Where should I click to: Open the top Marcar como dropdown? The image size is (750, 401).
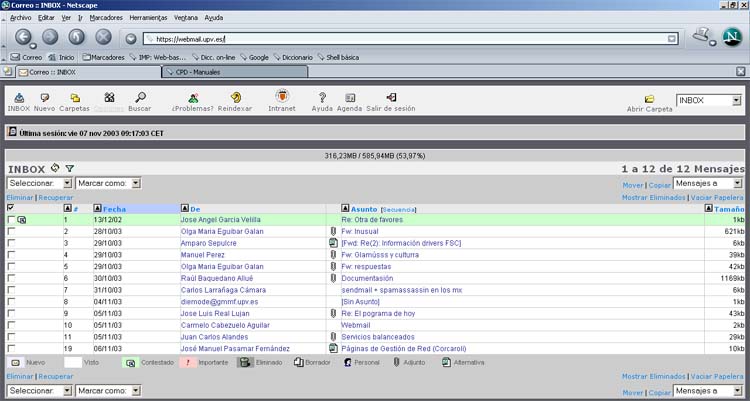[109, 183]
